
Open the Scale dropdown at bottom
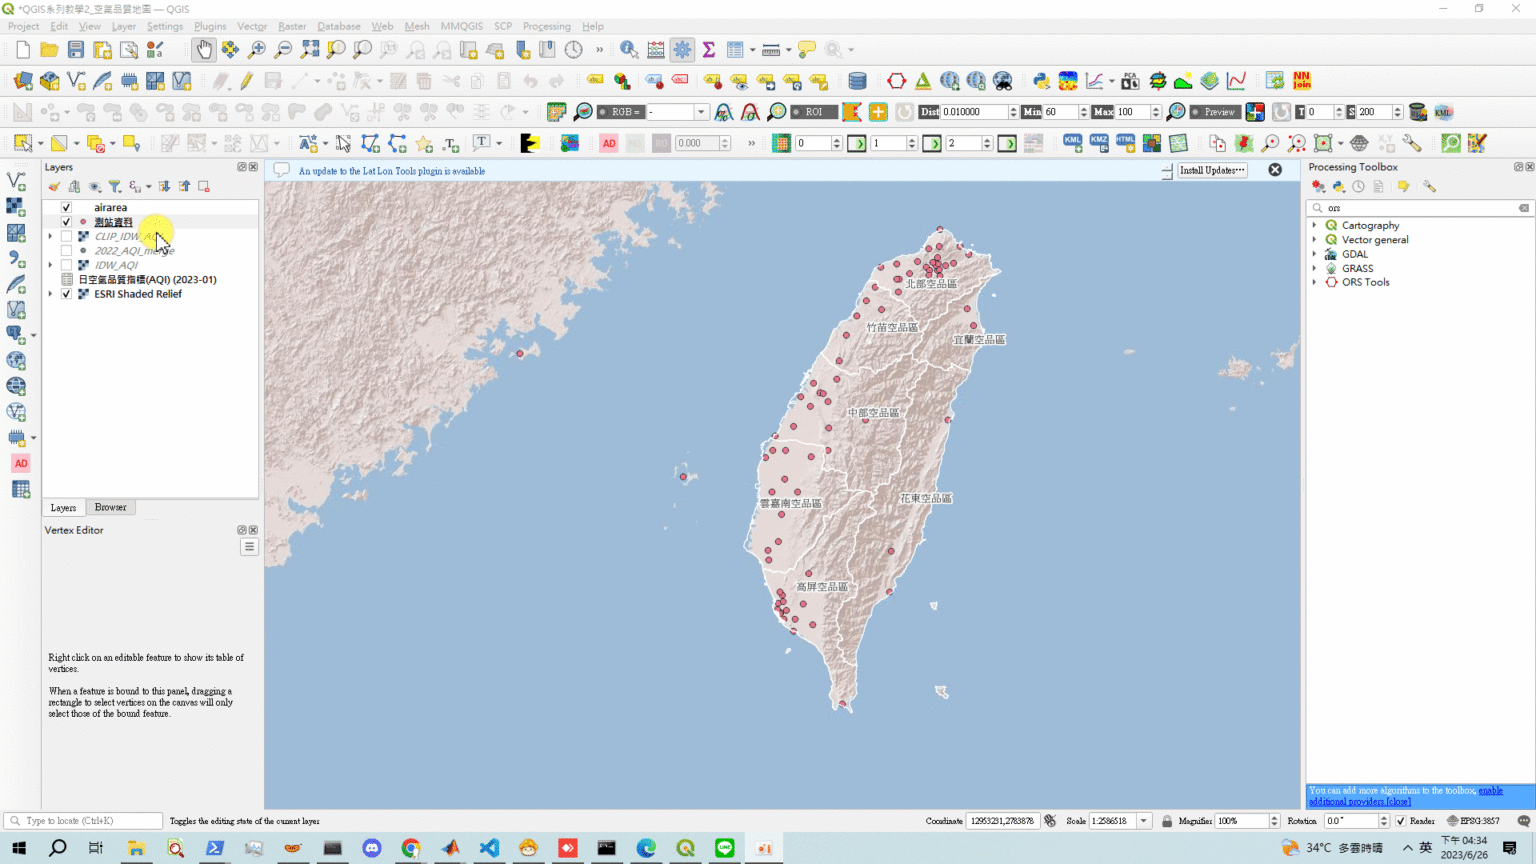[x=1143, y=821]
